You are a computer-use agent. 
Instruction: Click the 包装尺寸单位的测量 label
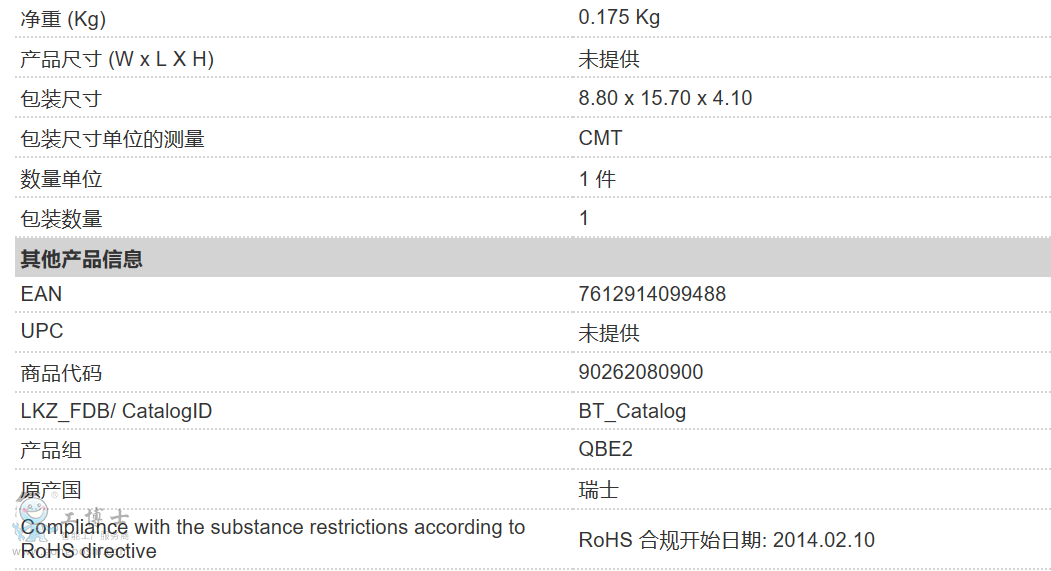click(x=112, y=139)
